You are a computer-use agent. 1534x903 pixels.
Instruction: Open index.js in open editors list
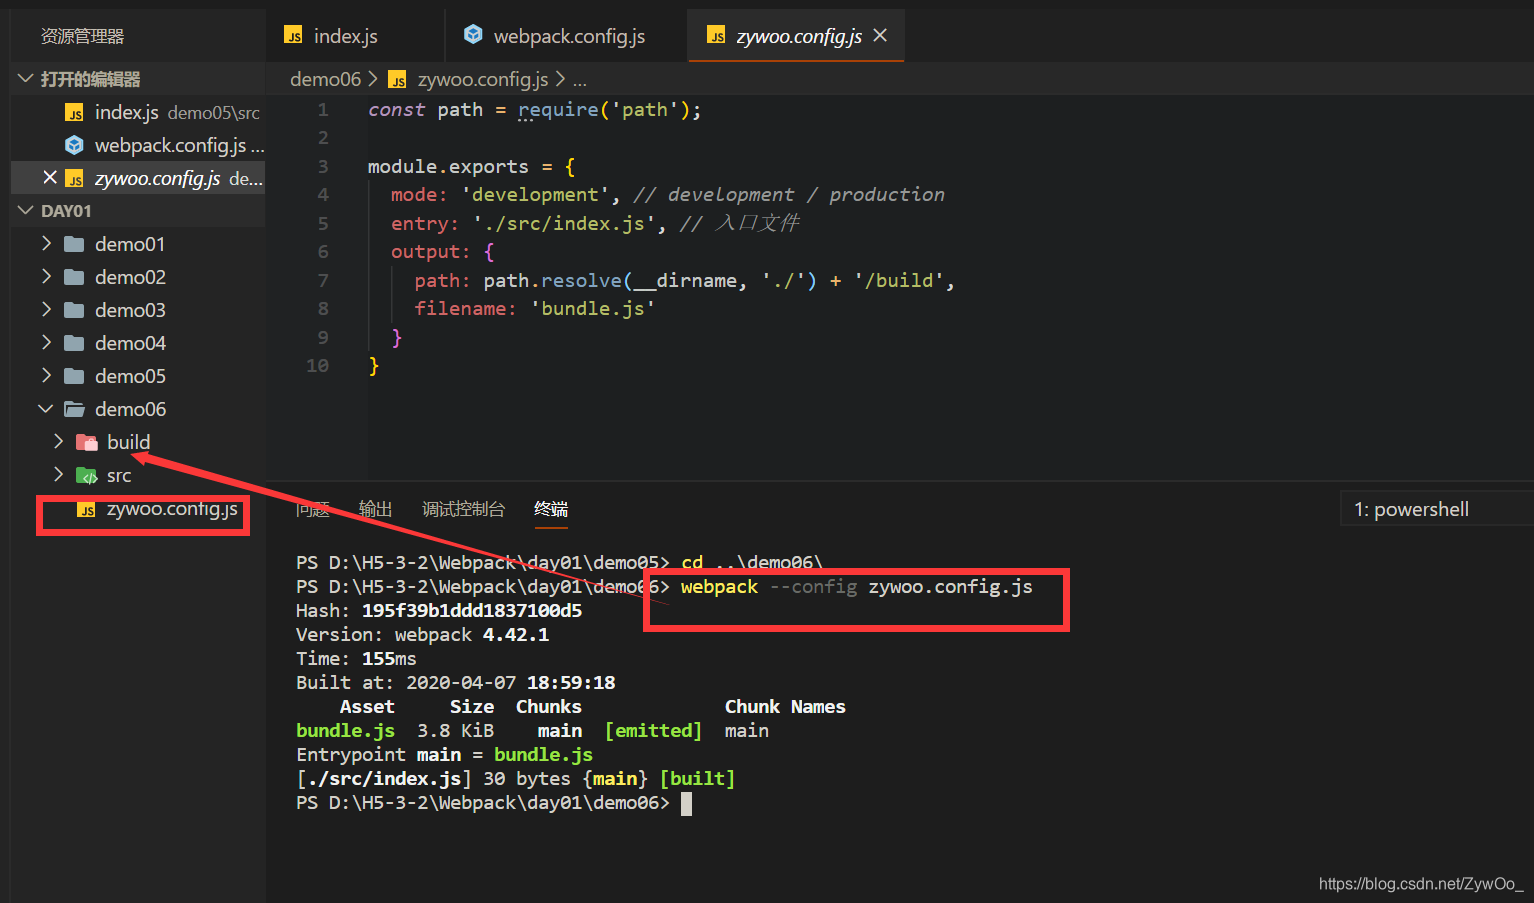(x=138, y=112)
